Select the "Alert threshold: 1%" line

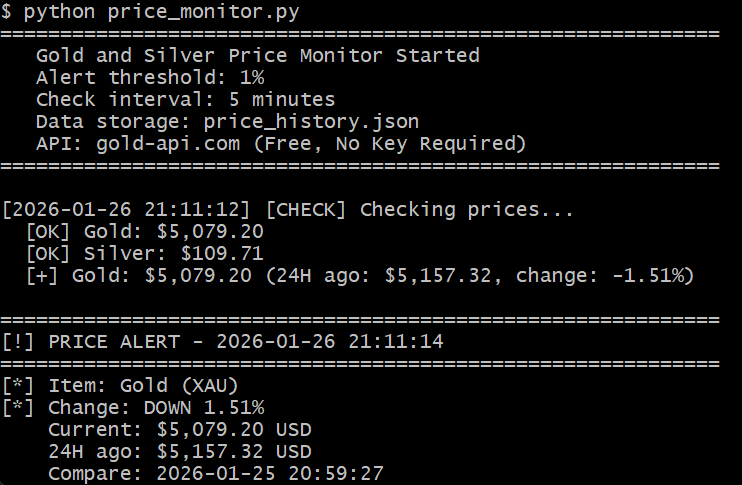[x=150, y=77]
